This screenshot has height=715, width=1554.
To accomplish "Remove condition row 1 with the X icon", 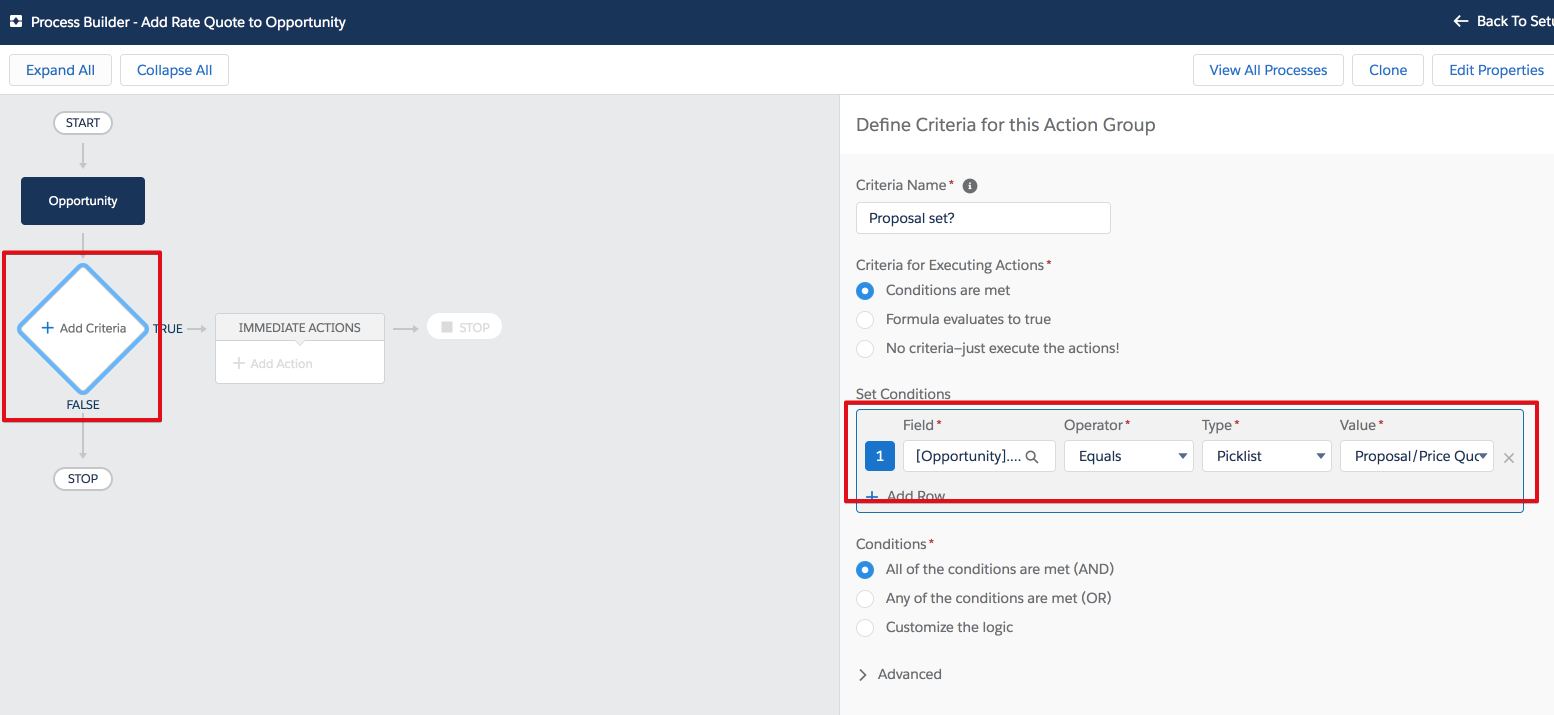I will (x=1509, y=458).
